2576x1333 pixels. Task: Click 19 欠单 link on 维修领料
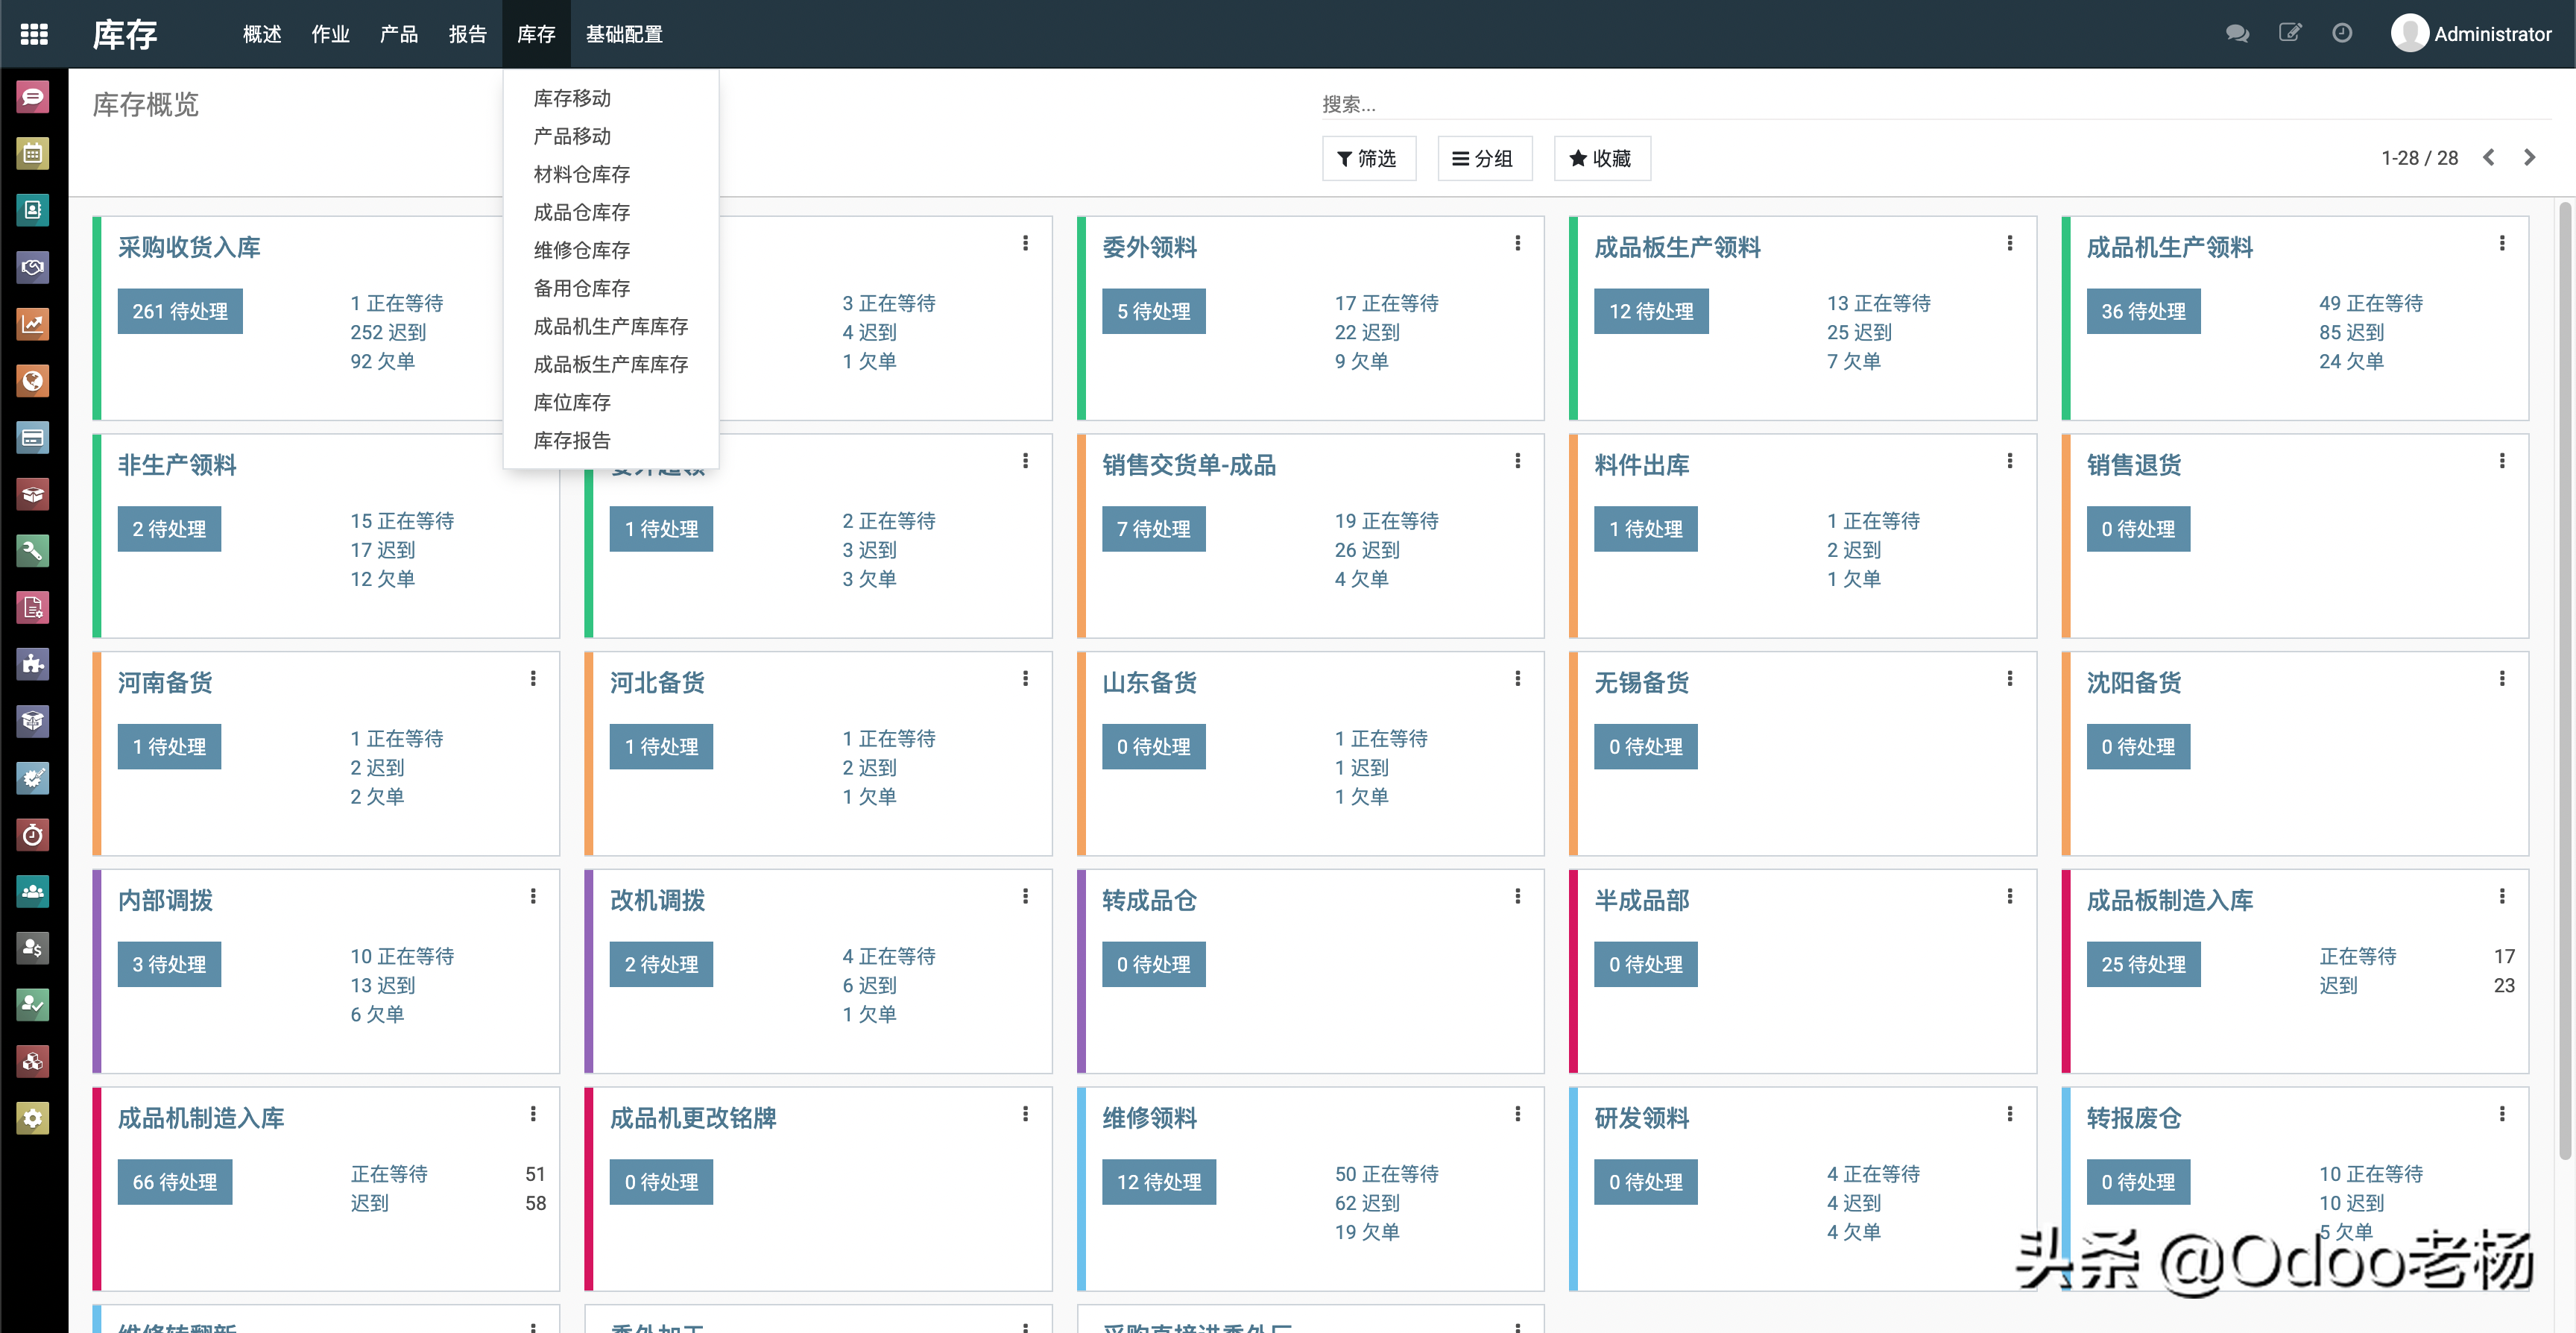pyautogui.click(x=1367, y=1232)
